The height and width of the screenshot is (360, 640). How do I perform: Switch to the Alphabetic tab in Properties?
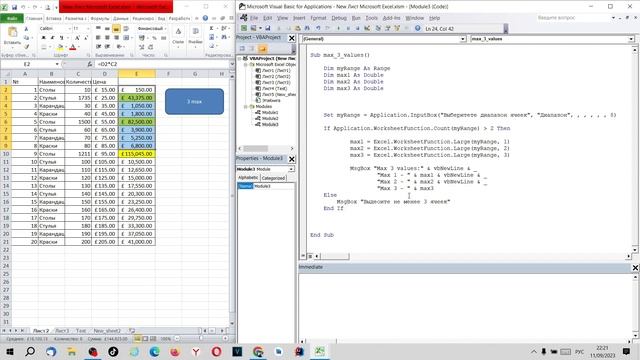(x=248, y=178)
